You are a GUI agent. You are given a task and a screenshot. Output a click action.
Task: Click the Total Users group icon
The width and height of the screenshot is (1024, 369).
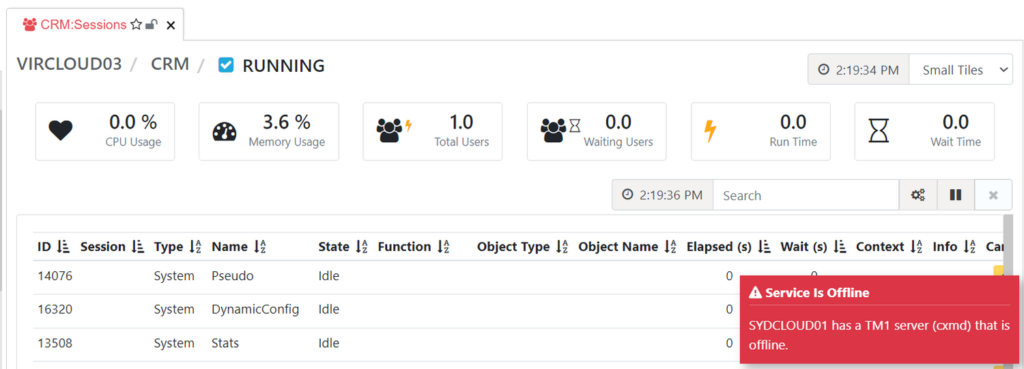pyautogui.click(x=394, y=131)
